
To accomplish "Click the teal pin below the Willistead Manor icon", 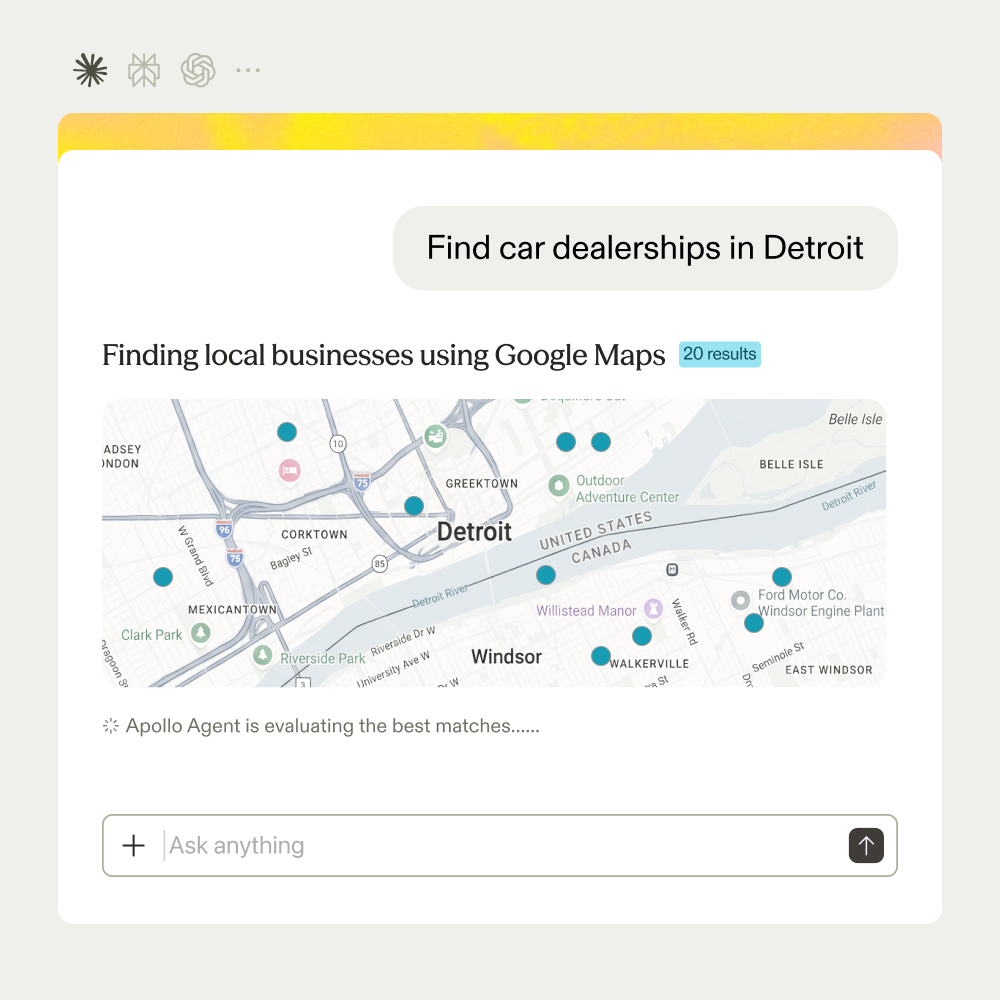I will tap(642, 635).
